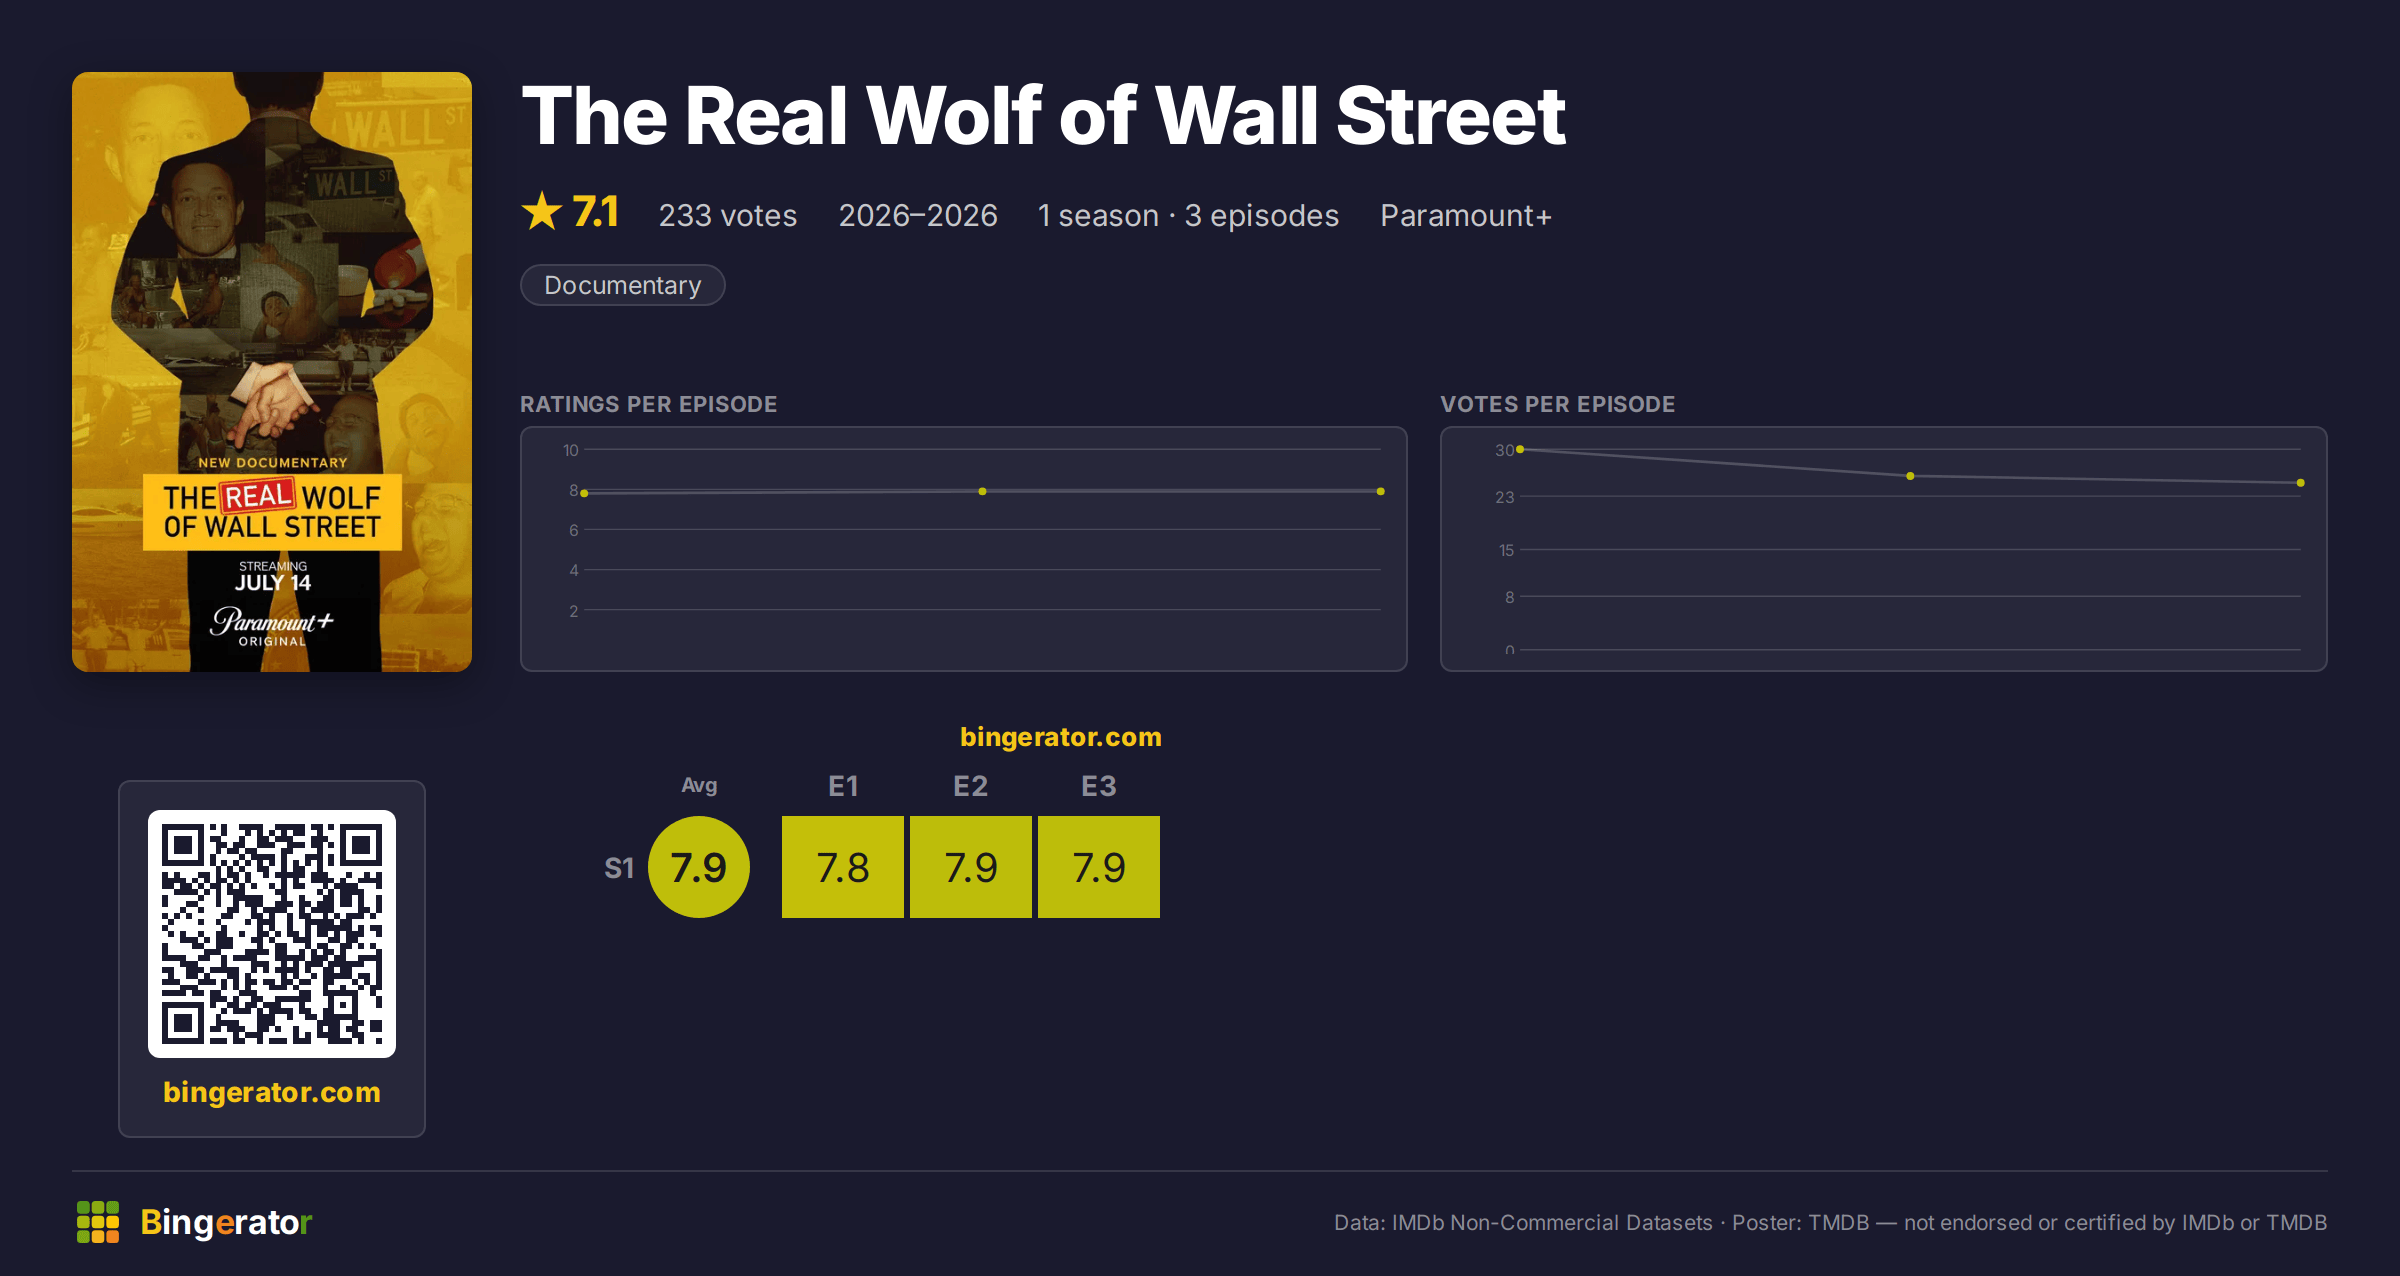Viewport: 2400px width, 1276px height.
Task: Click the first point on ratings chart
Action: [x=584, y=493]
